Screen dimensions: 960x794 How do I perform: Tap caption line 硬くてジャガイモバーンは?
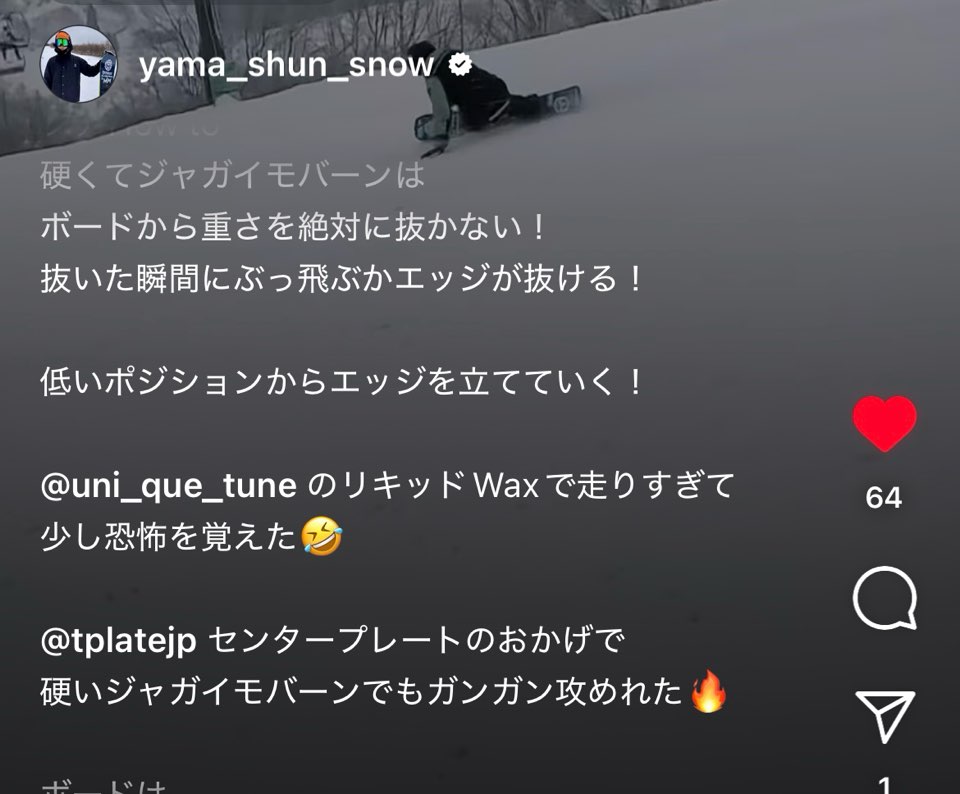[233, 176]
